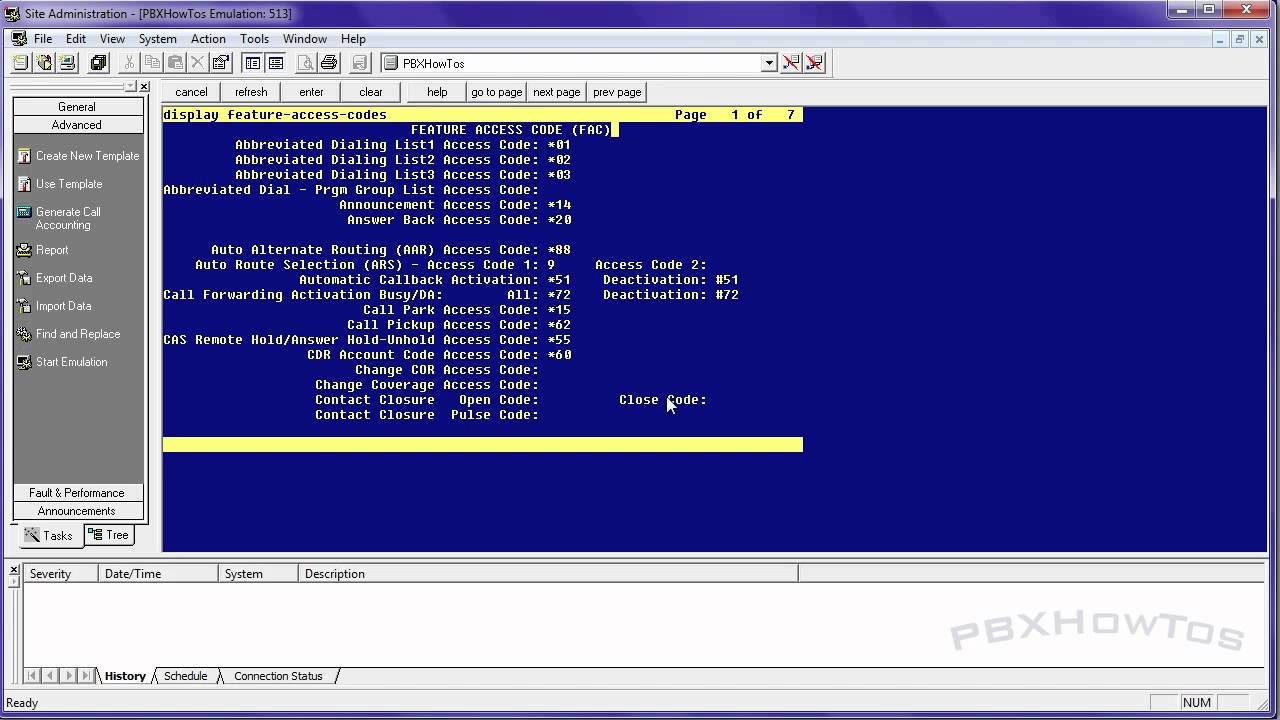
Task: Click the left red disconnect icon
Action: (791, 63)
